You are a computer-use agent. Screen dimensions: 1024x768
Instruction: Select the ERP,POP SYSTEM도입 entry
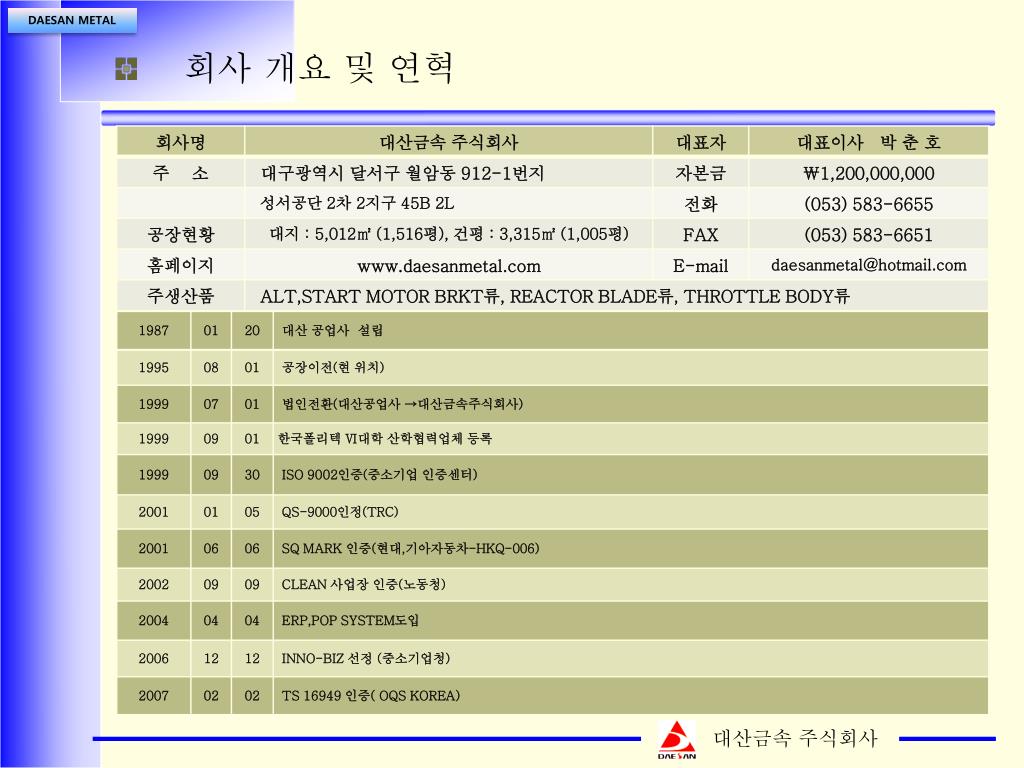[x=350, y=620]
